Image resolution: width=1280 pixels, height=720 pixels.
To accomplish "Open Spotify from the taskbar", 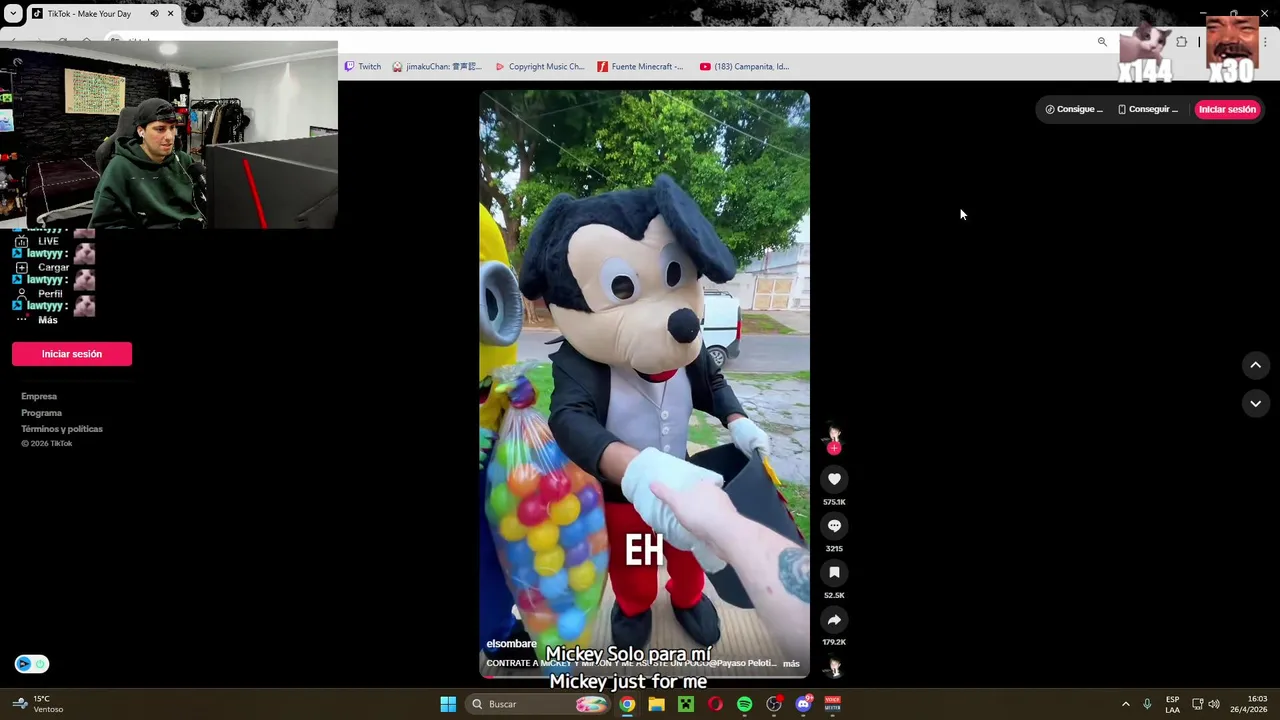I will [x=744, y=704].
